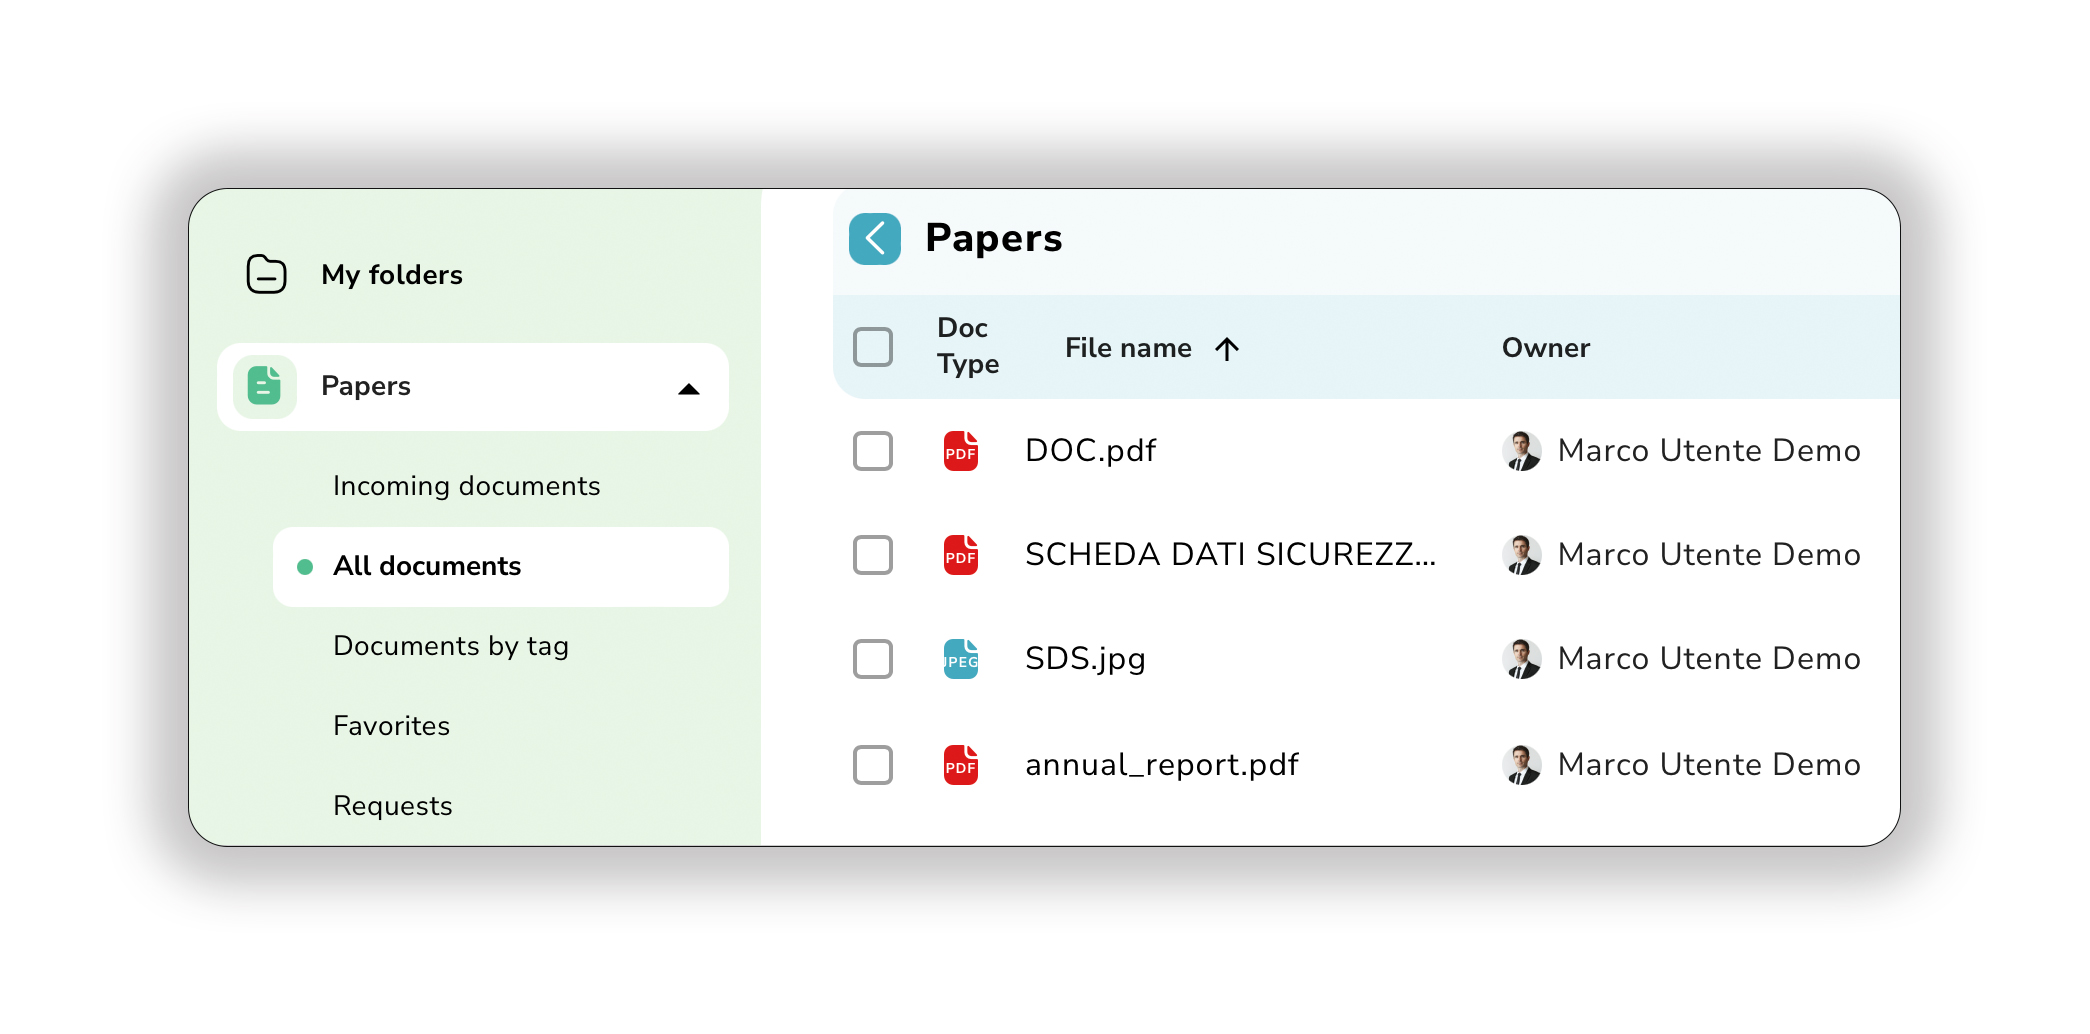Image resolution: width=2090 pixels, height=1034 pixels.
Task: Click the My folders icon
Action: [x=265, y=275]
